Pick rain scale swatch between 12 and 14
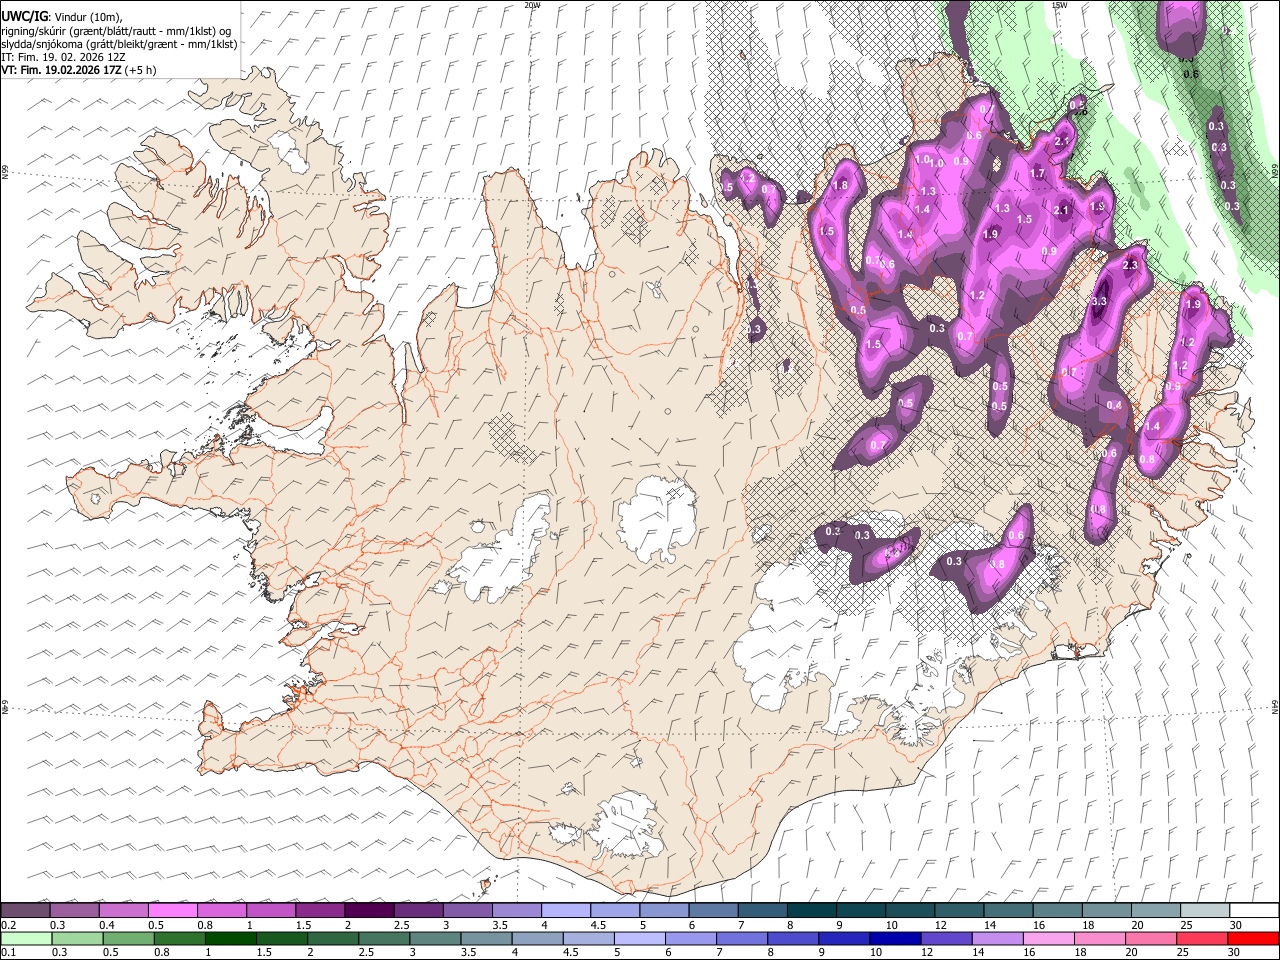The image size is (1280, 960). click(x=946, y=940)
